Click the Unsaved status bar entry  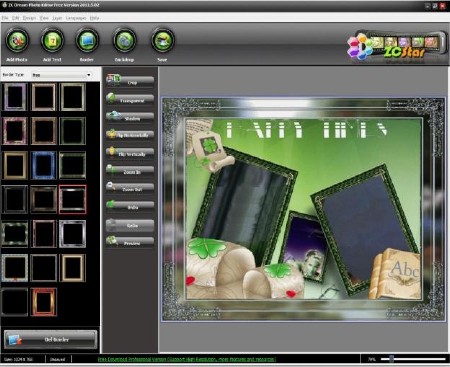pos(58,359)
